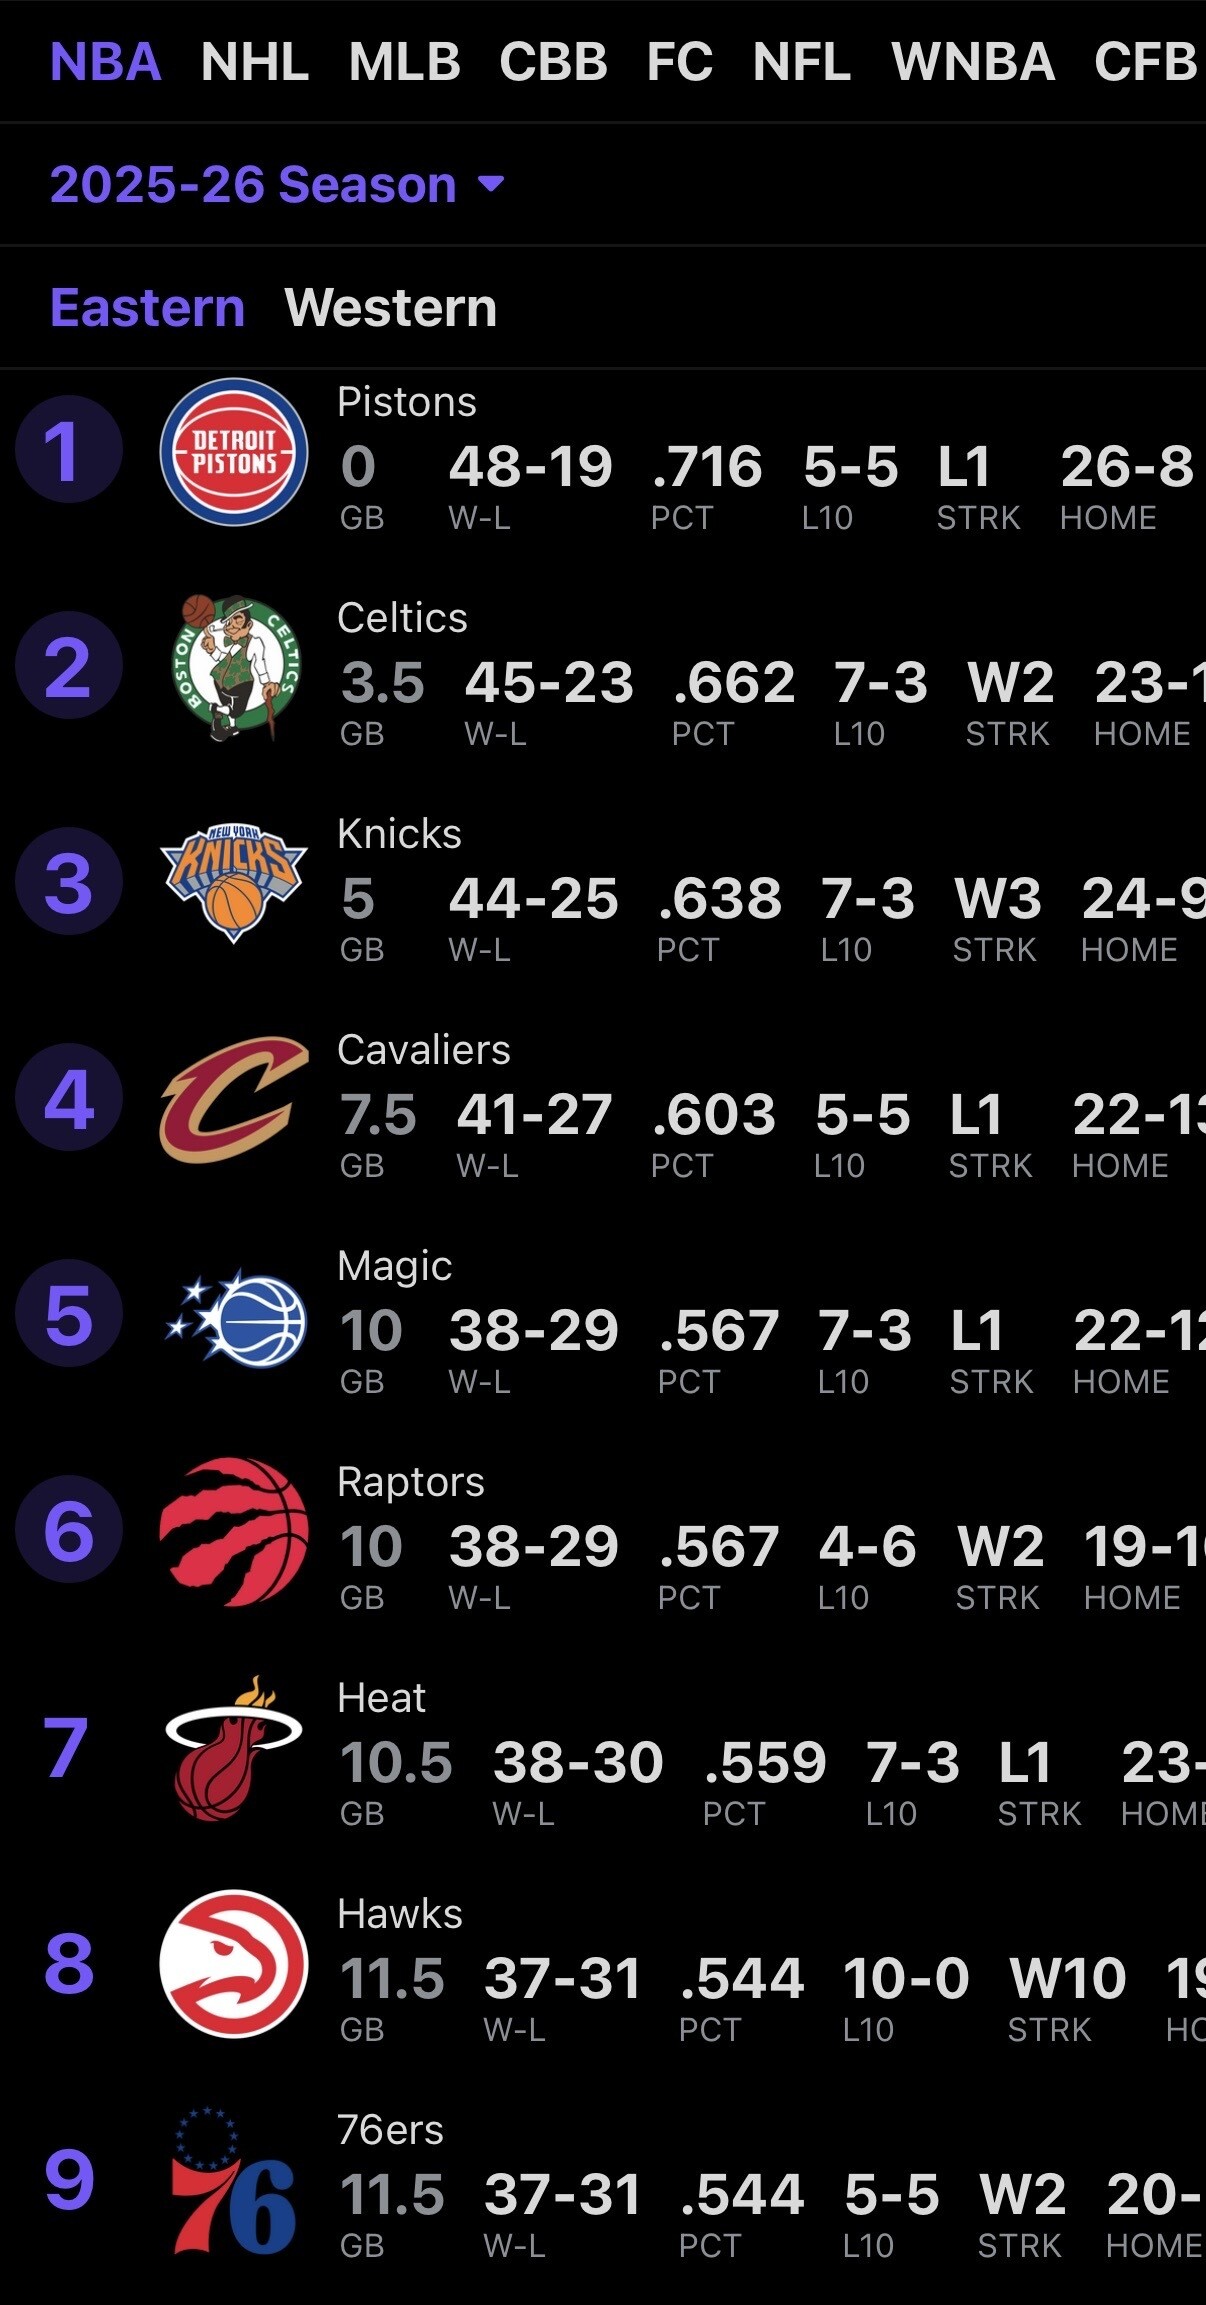Tap the Miami Heat logo

click(234, 1747)
